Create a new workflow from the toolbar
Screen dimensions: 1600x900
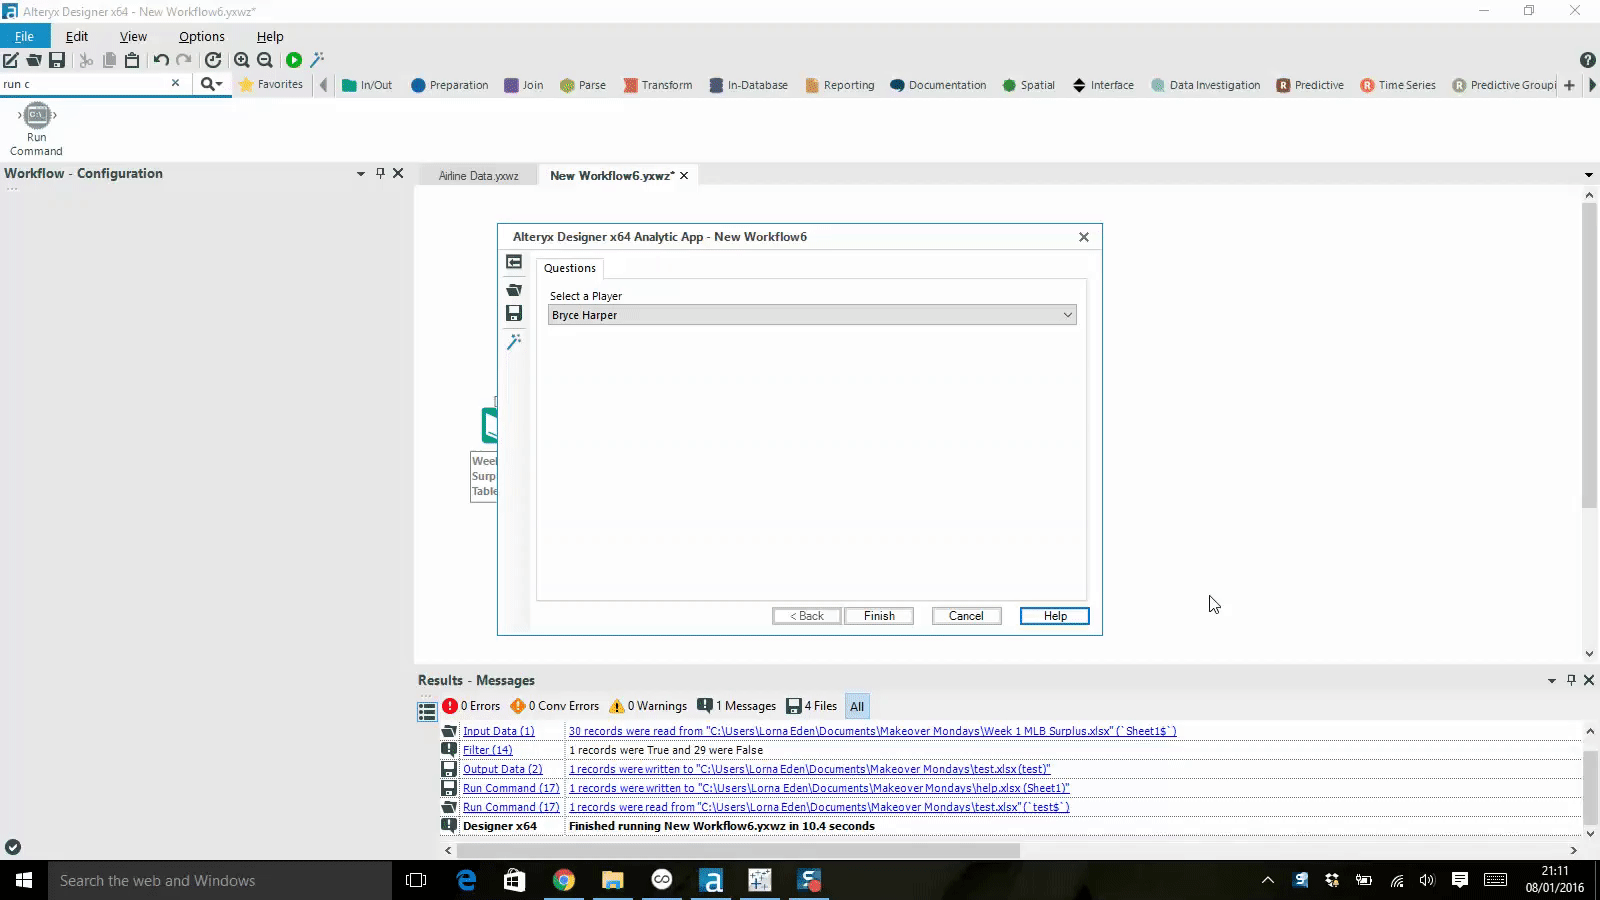10,60
